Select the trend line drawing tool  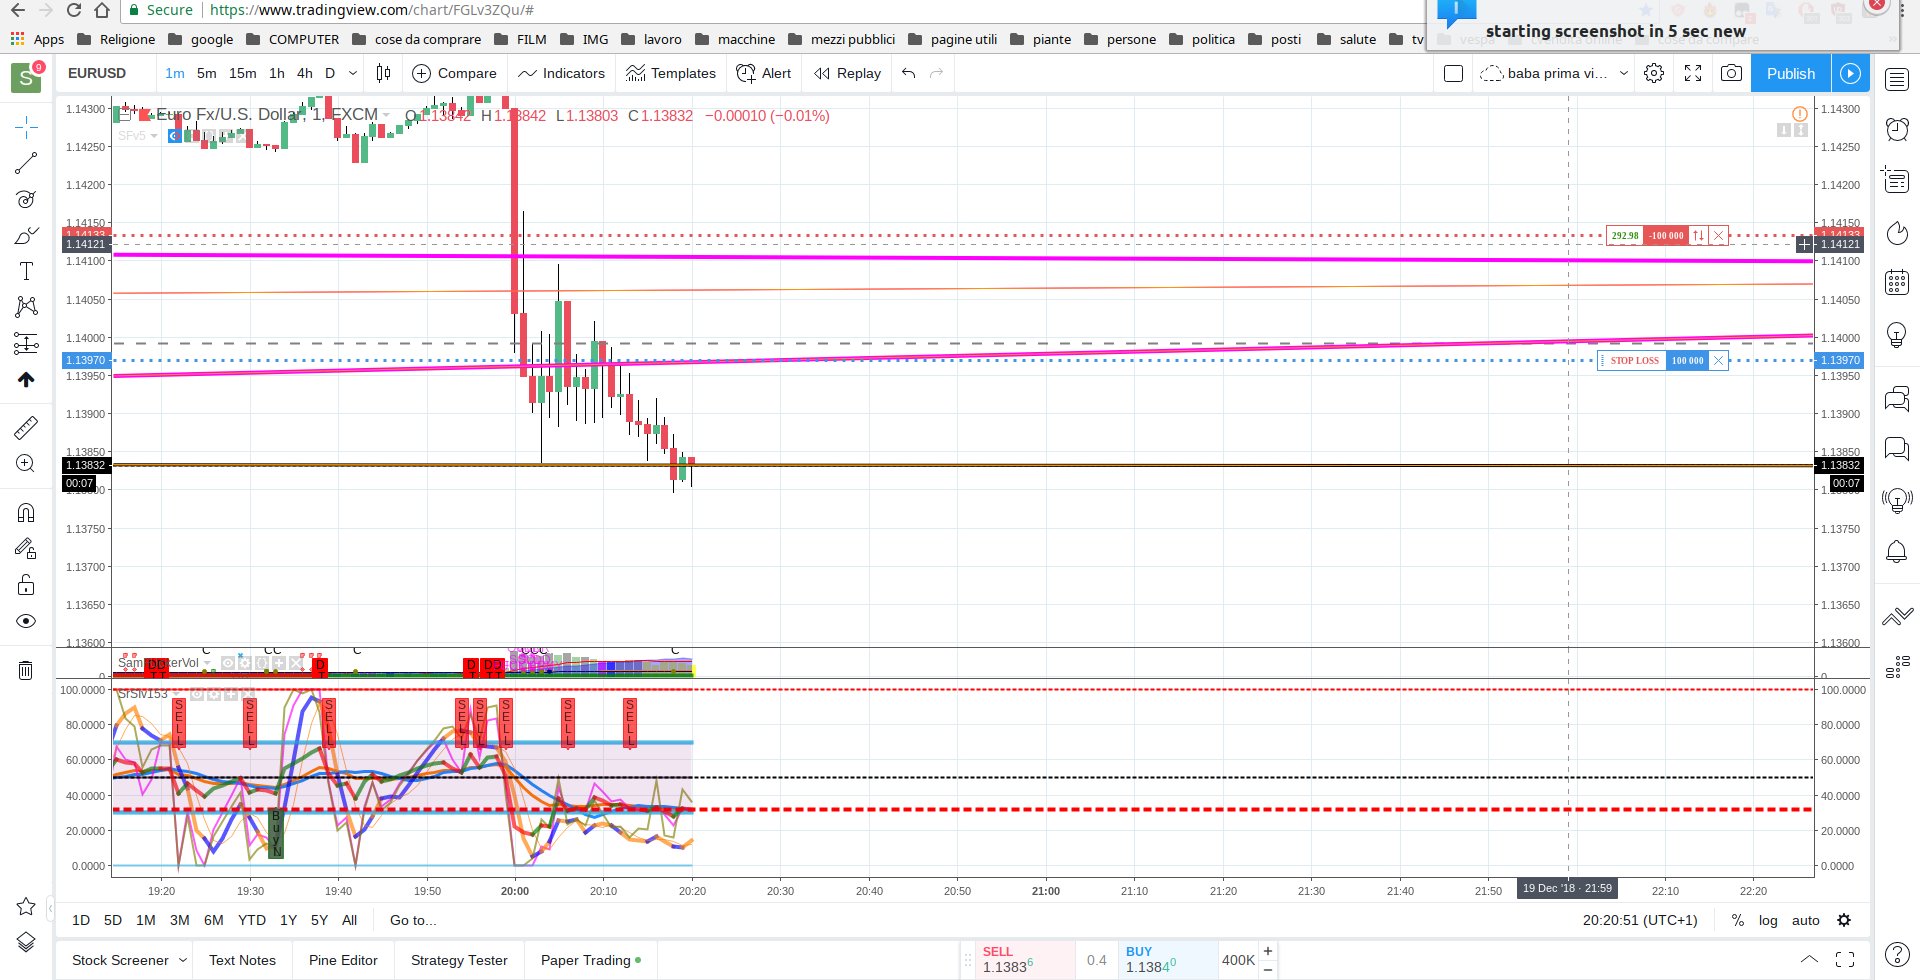coord(26,163)
